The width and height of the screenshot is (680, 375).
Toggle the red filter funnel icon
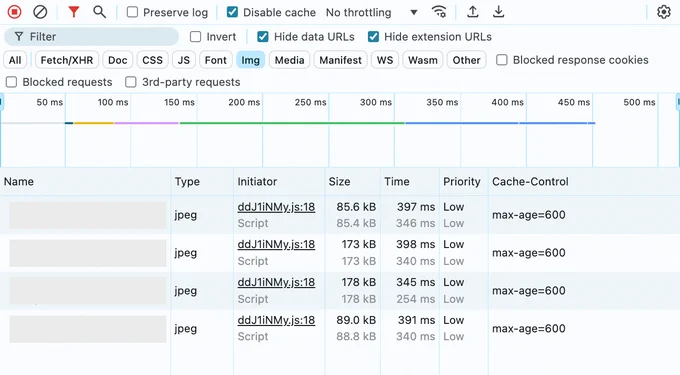click(x=74, y=12)
